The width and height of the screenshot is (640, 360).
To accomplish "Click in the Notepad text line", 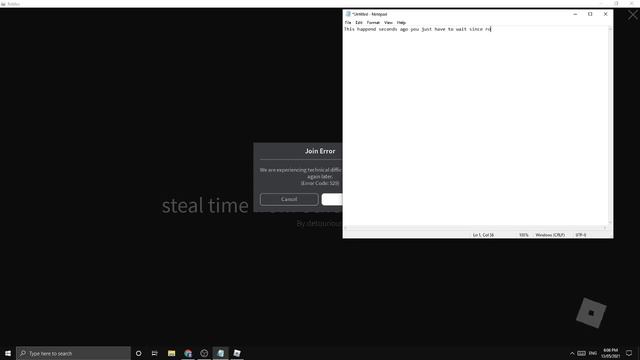I will tap(418, 29).
